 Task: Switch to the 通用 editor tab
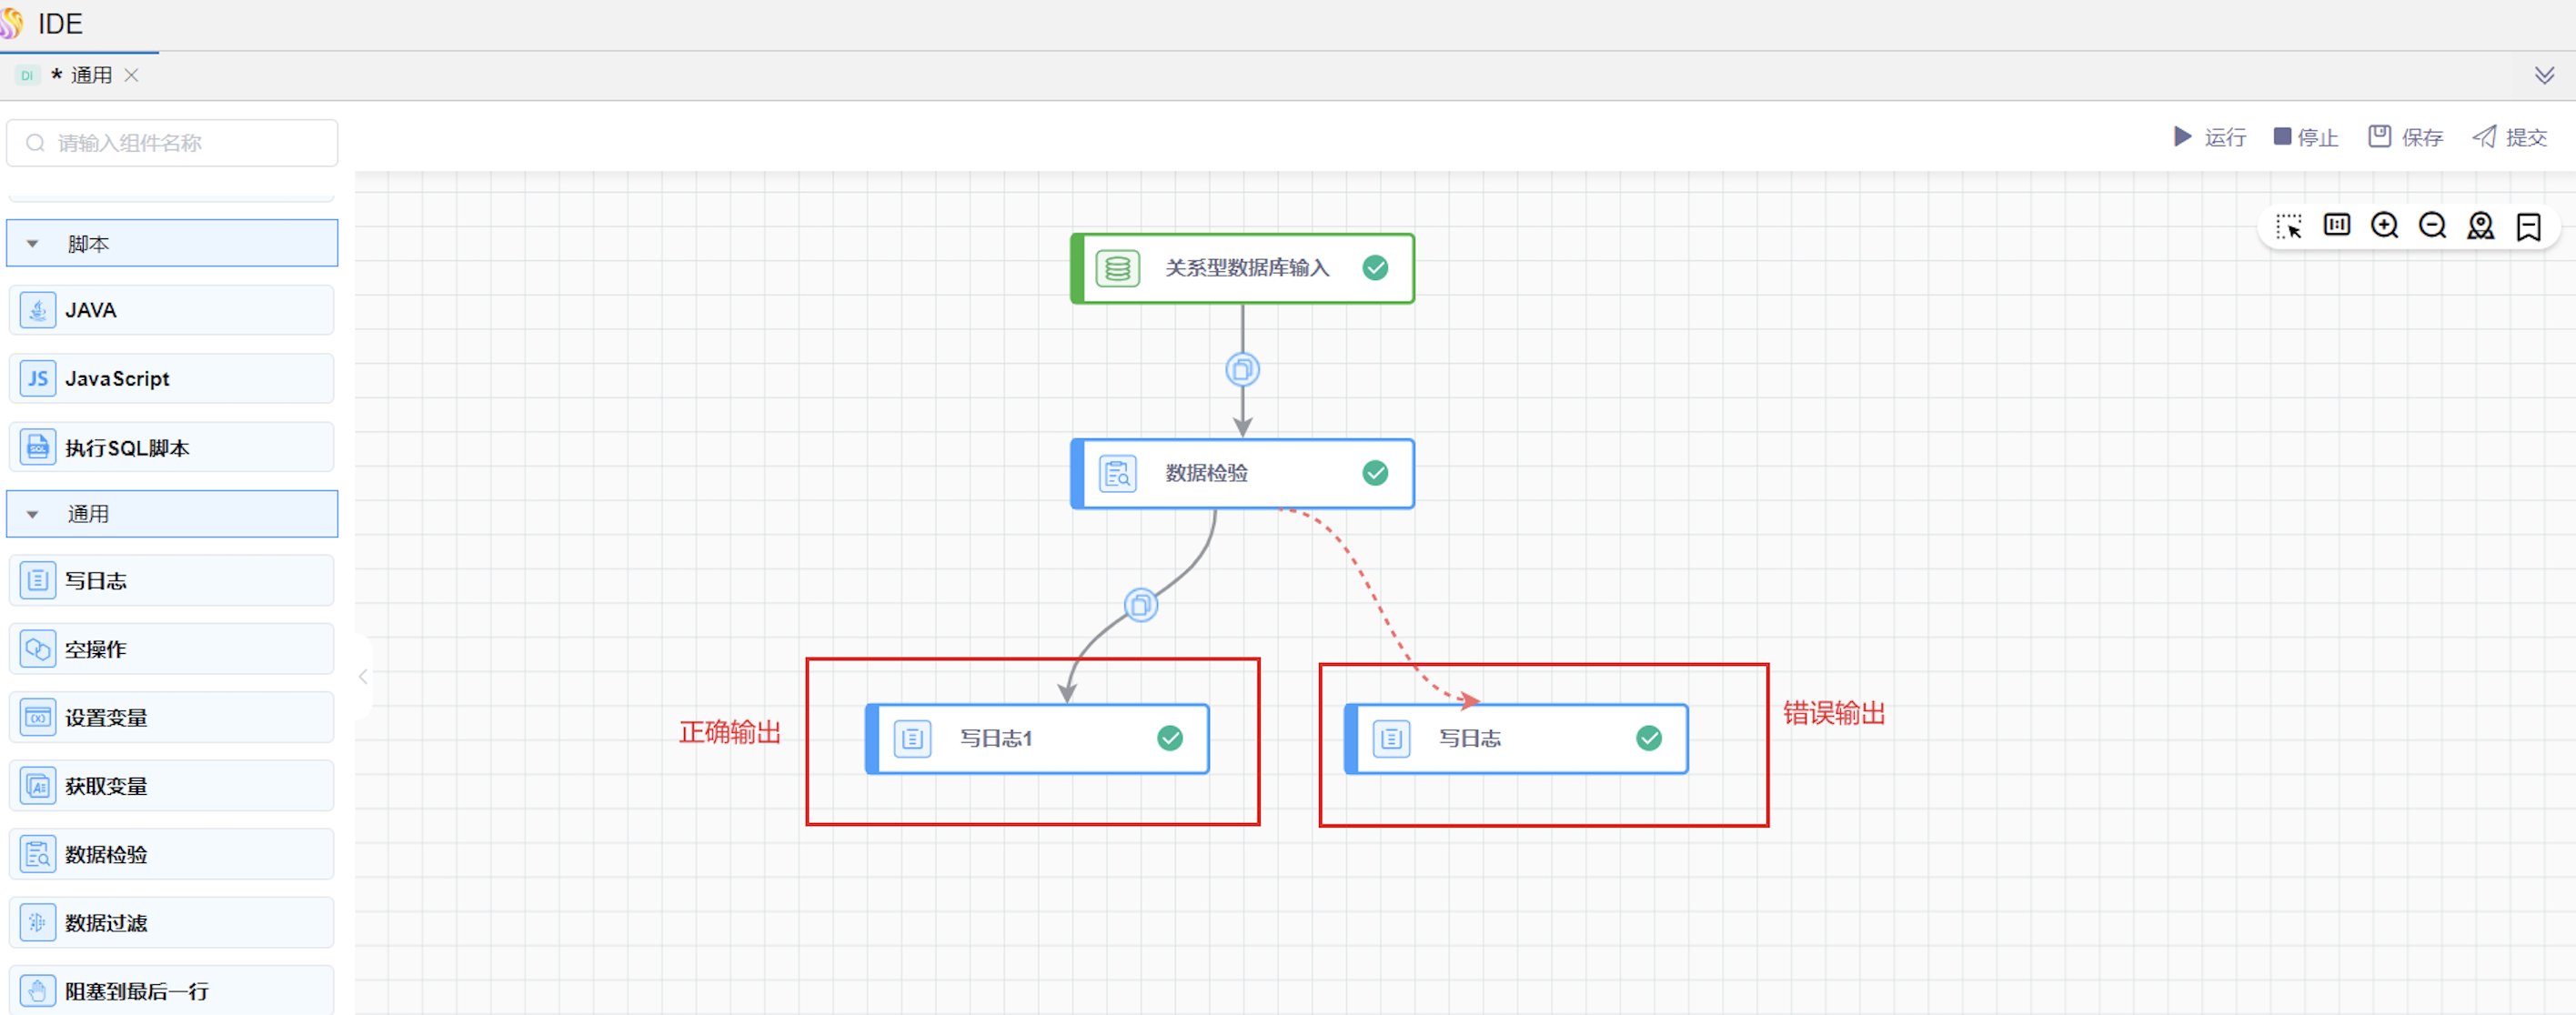coord(90,76)
